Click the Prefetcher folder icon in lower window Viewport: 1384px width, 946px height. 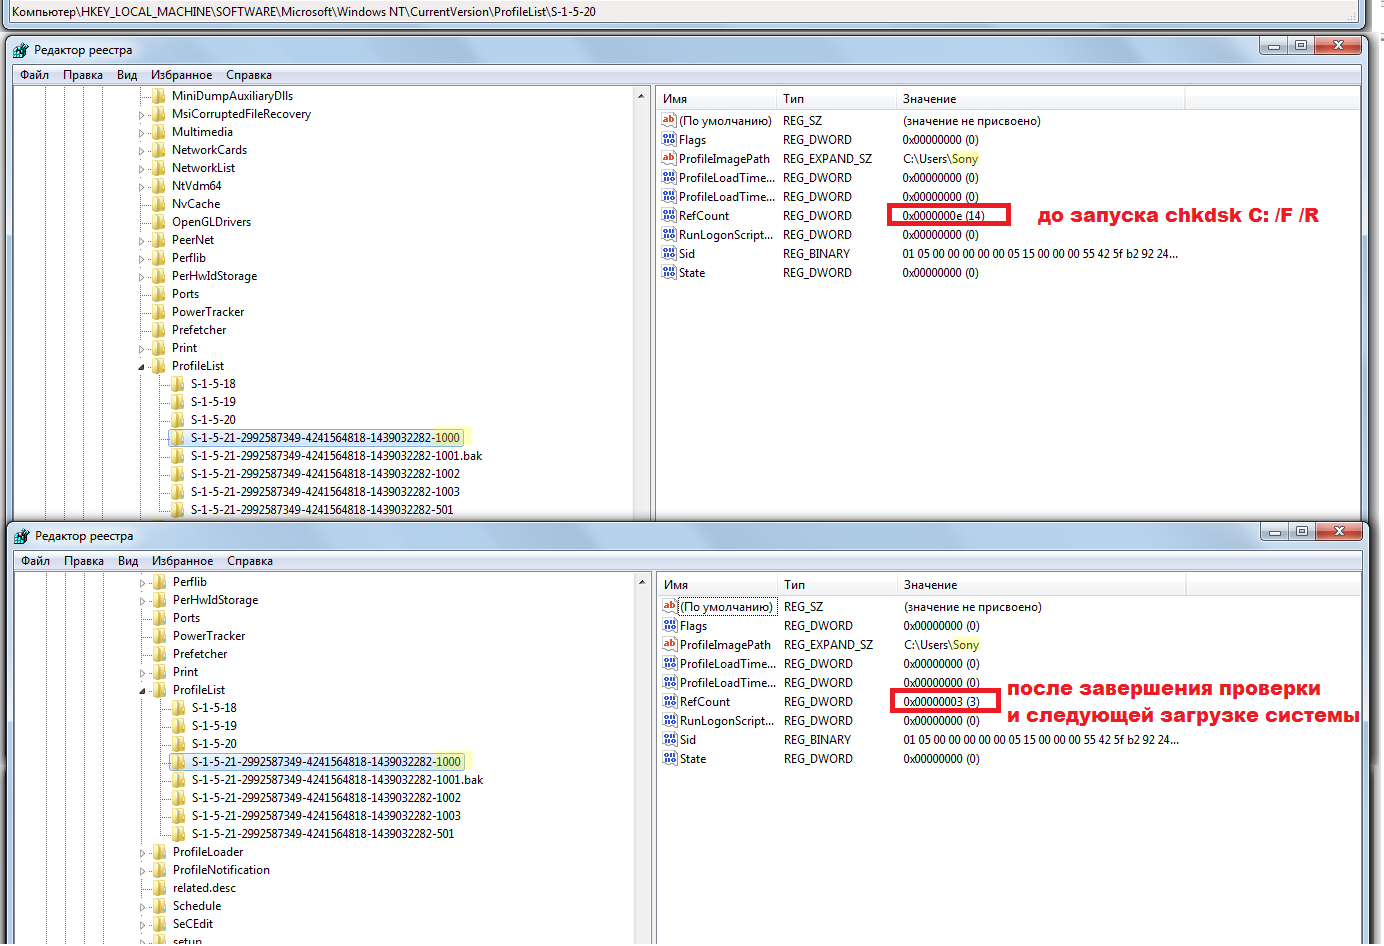pyautogui.click(x=160, y=654)
